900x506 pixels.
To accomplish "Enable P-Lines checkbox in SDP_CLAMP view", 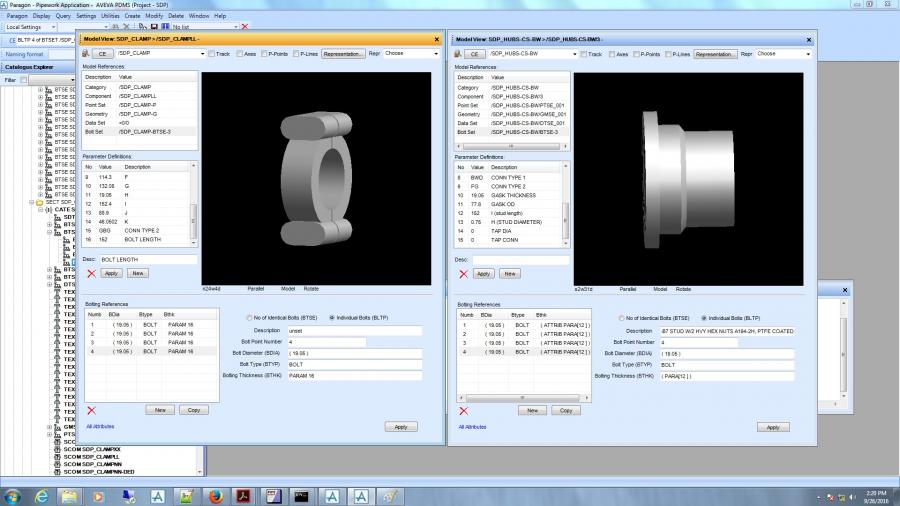I will coord(296,53).
